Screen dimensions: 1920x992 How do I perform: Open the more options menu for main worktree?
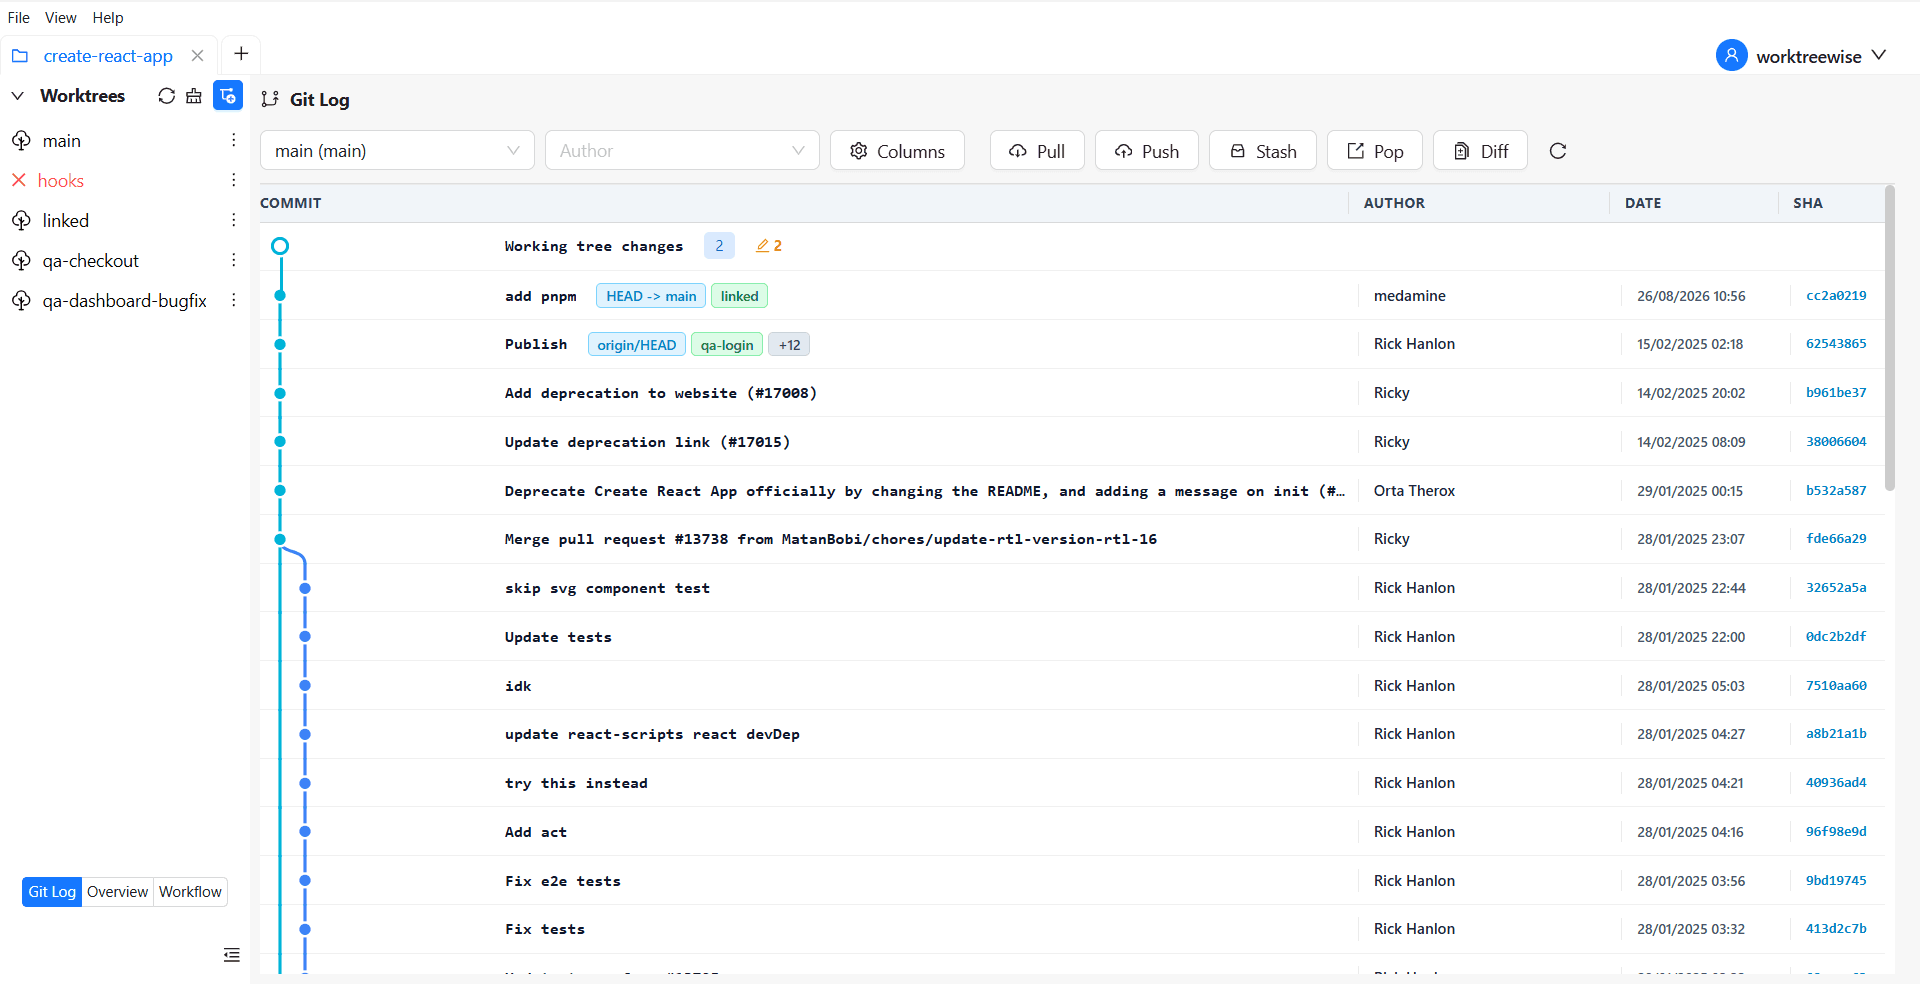click(234, 141)
